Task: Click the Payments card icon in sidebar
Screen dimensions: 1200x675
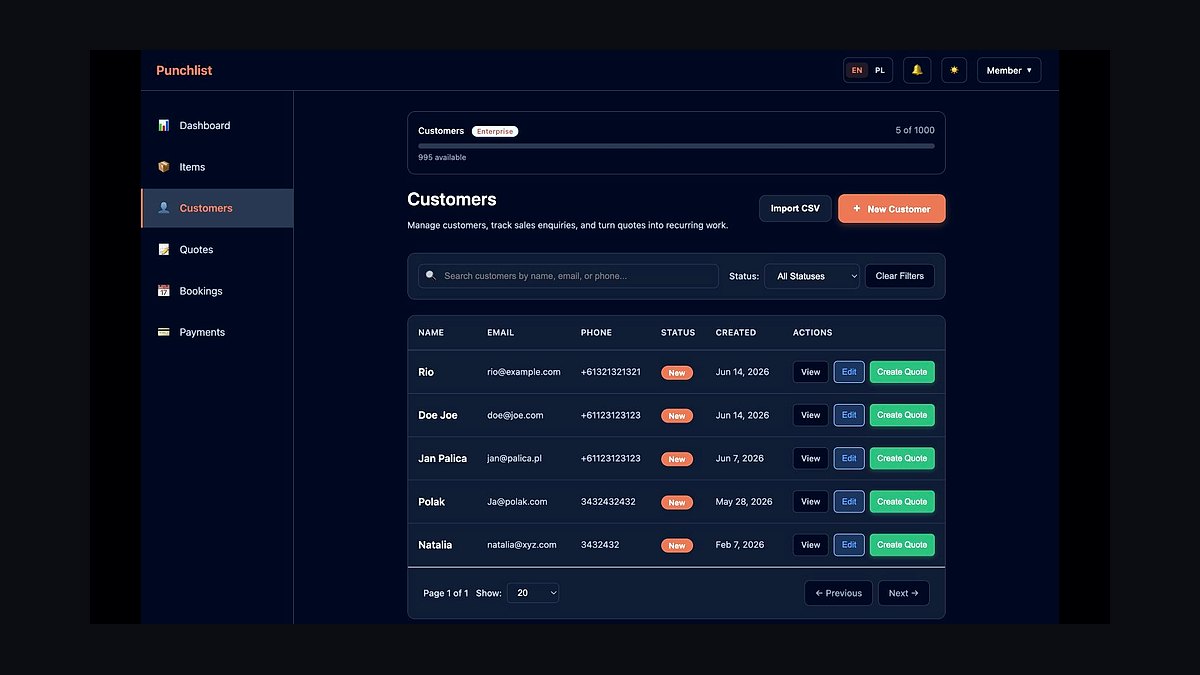Action: coord(164,332)
